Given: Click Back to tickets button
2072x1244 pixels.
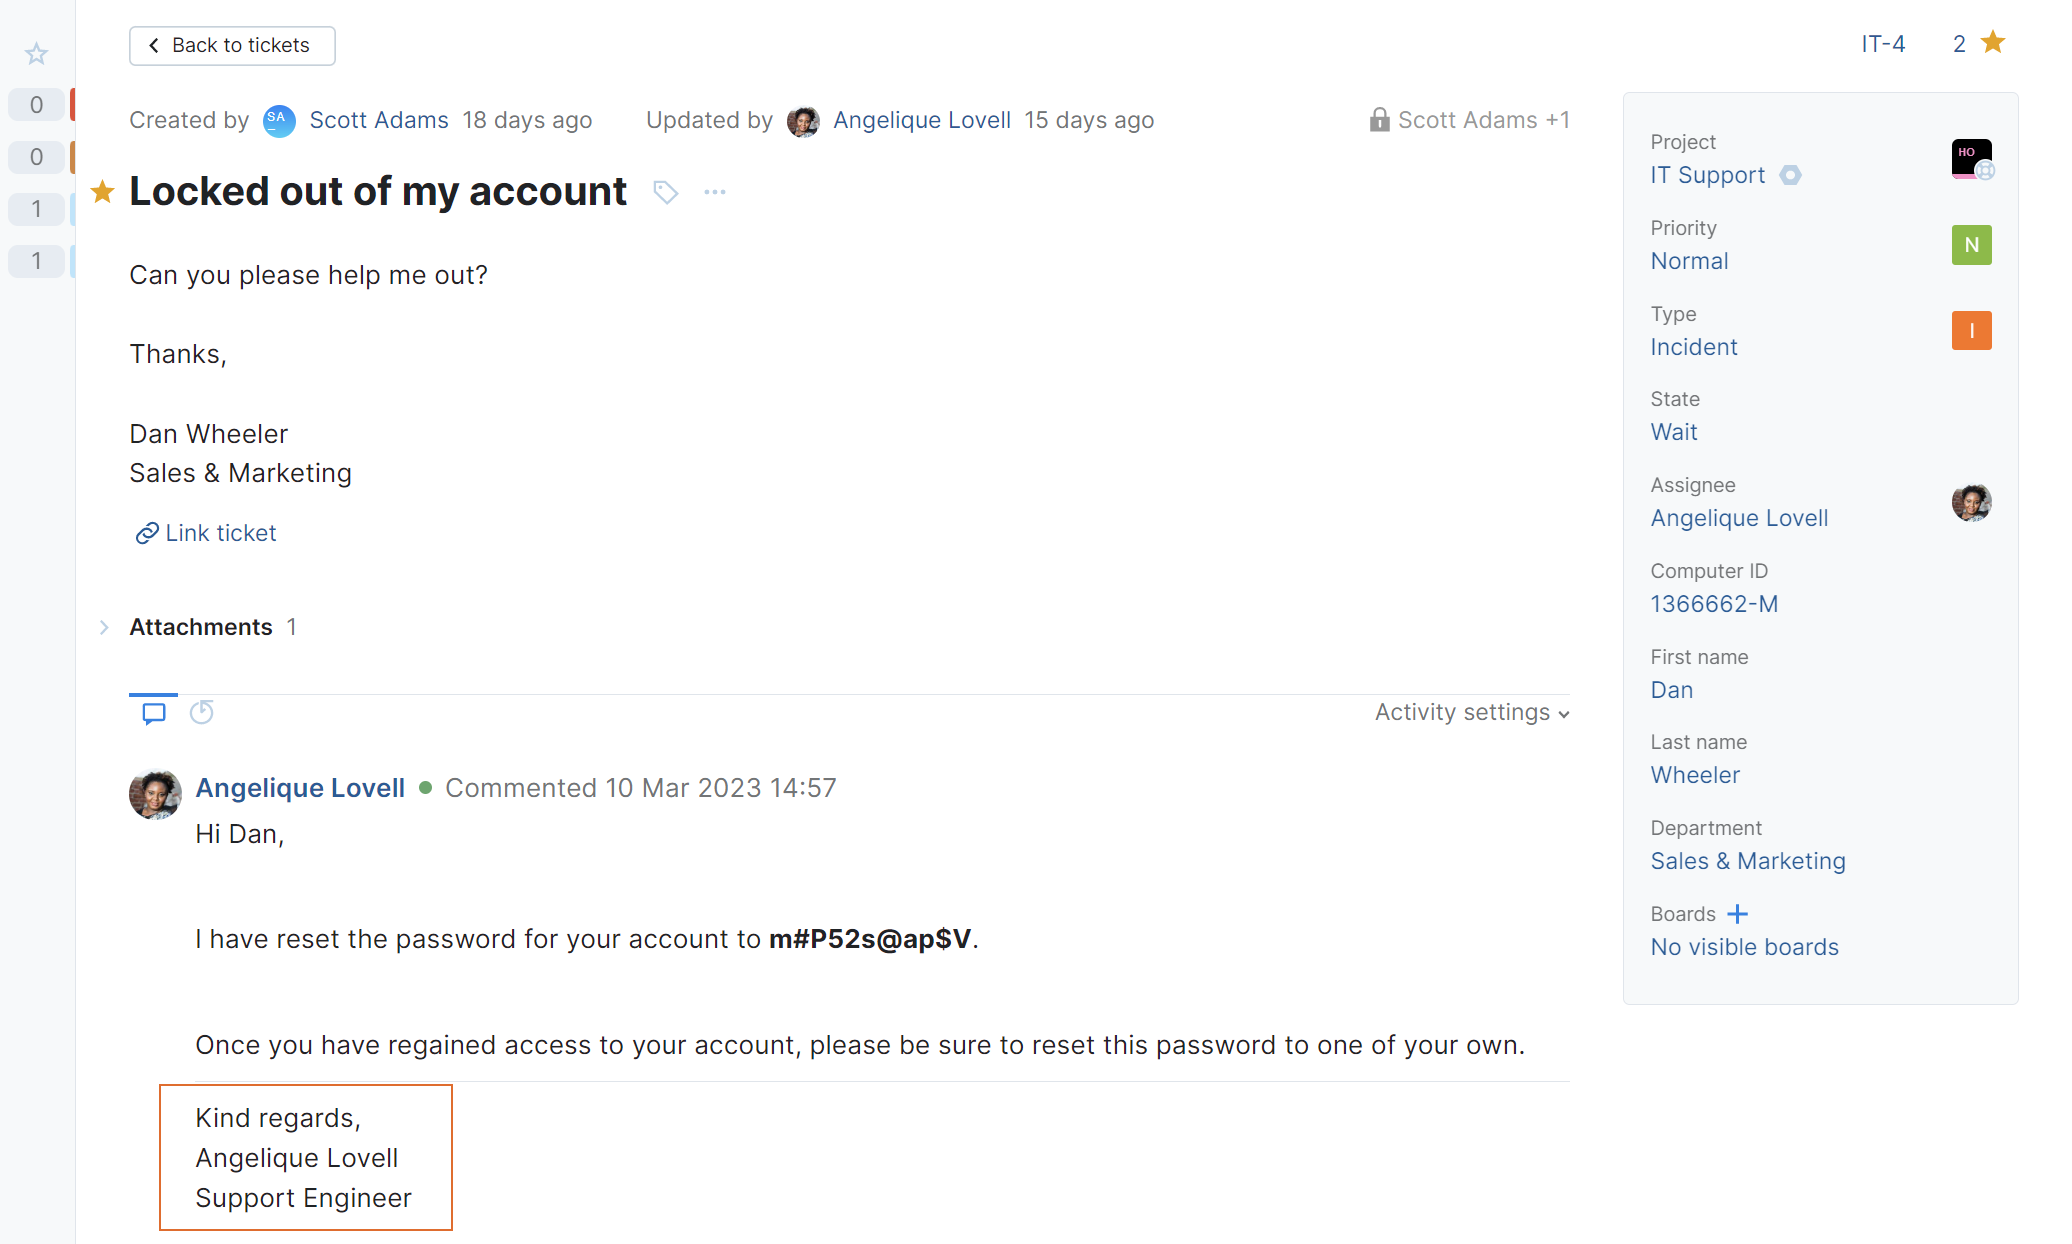Looking at the screenshot, I should pos(232,46).
